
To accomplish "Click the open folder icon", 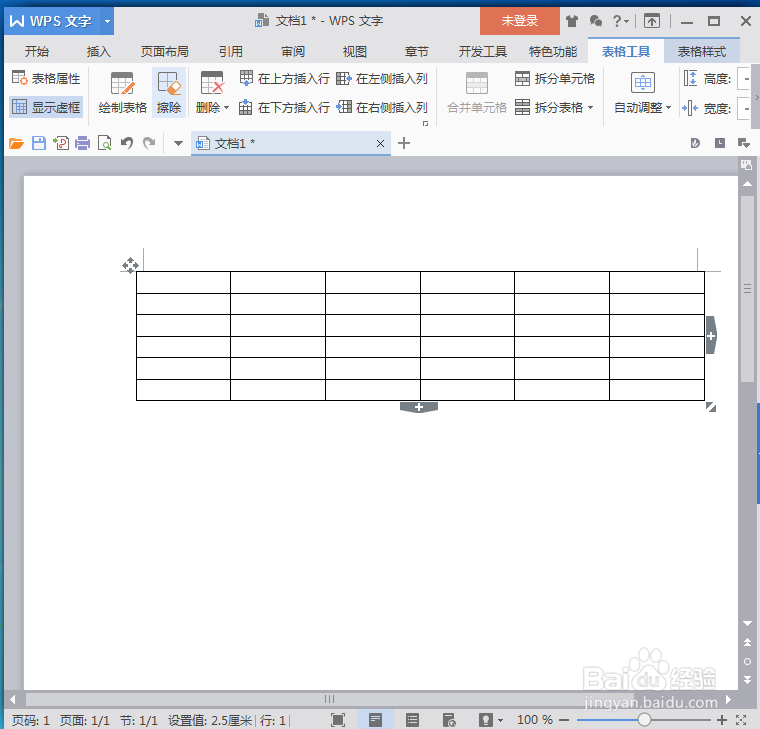I will (16, 143).
